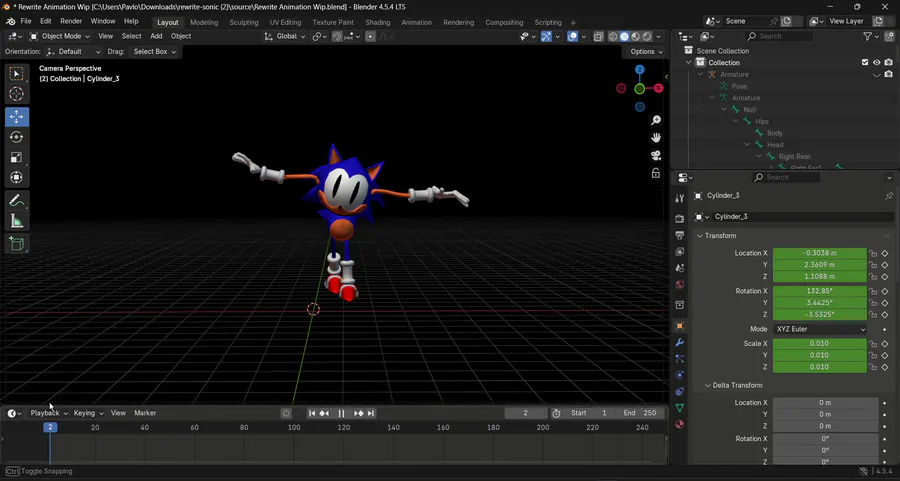Viewport: 900px width, 481px height.
Task: Activate the Measure tool
Action: tap(17, 221)
